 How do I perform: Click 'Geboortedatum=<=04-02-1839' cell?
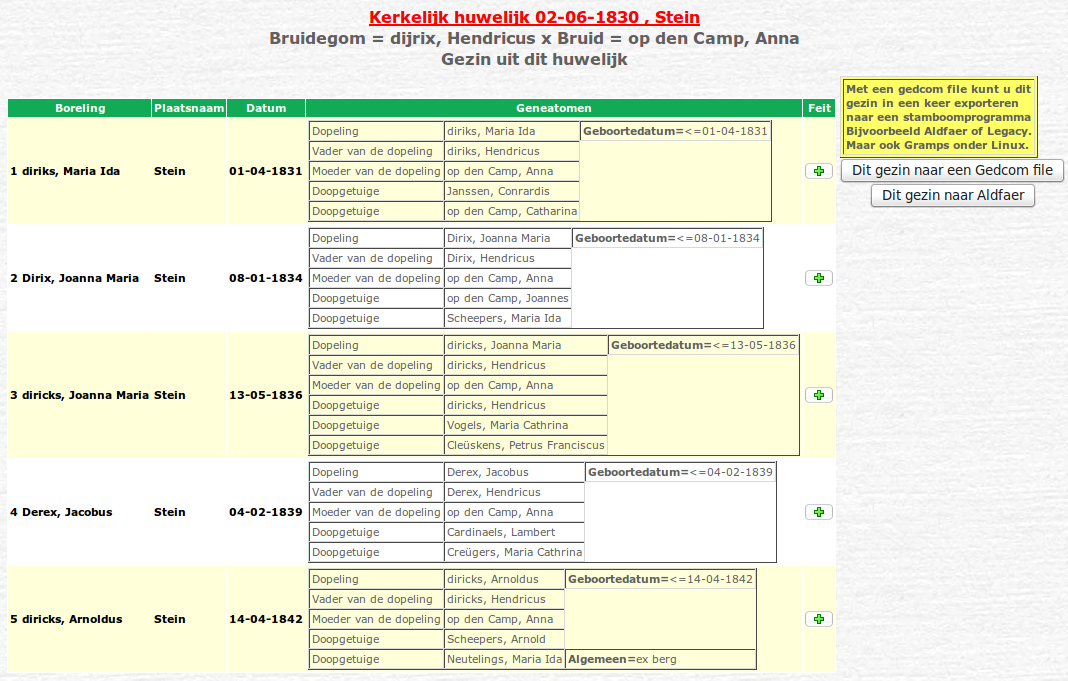pyautogui.click(x=680, y=472)
